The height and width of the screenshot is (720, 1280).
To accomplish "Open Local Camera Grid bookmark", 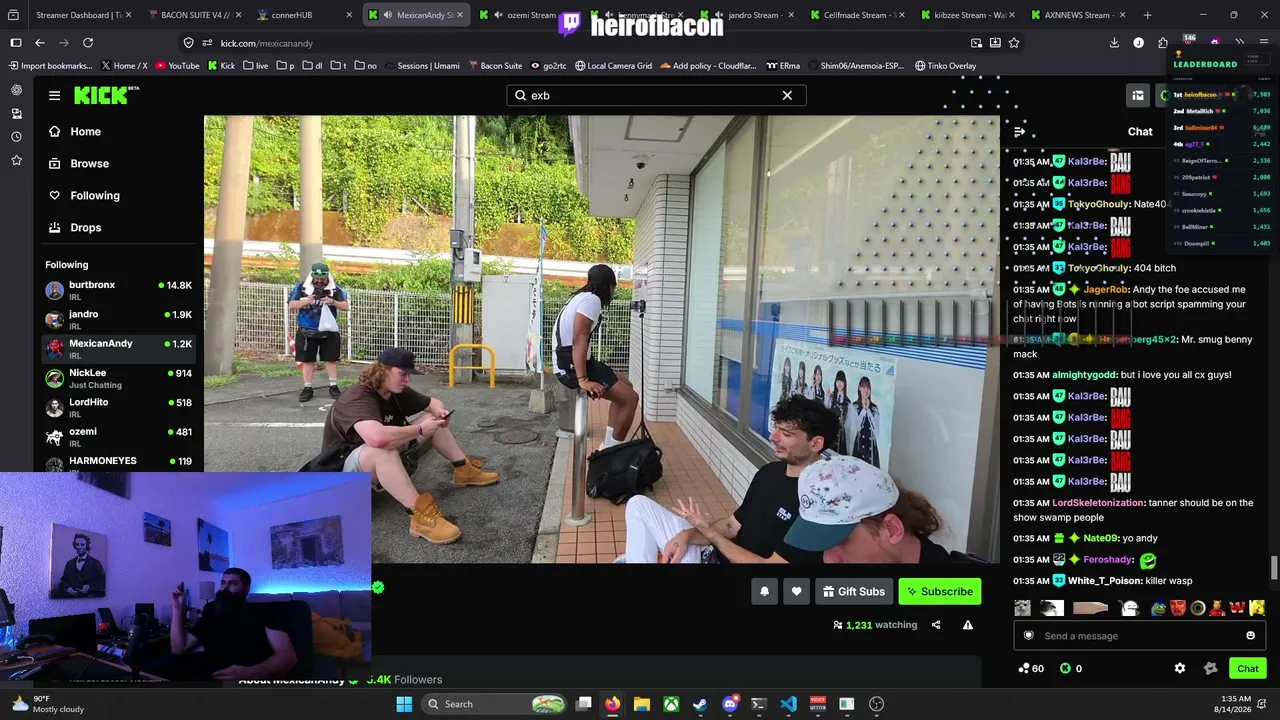I will tap(612, 66).
